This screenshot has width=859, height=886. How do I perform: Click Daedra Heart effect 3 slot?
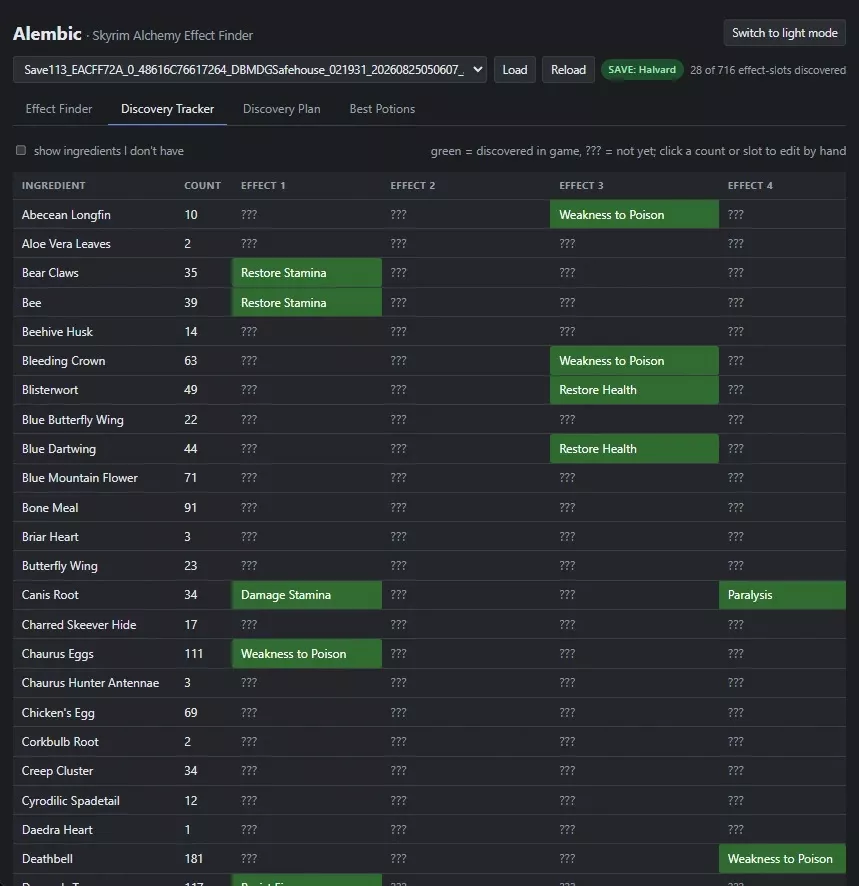(567, 829)
